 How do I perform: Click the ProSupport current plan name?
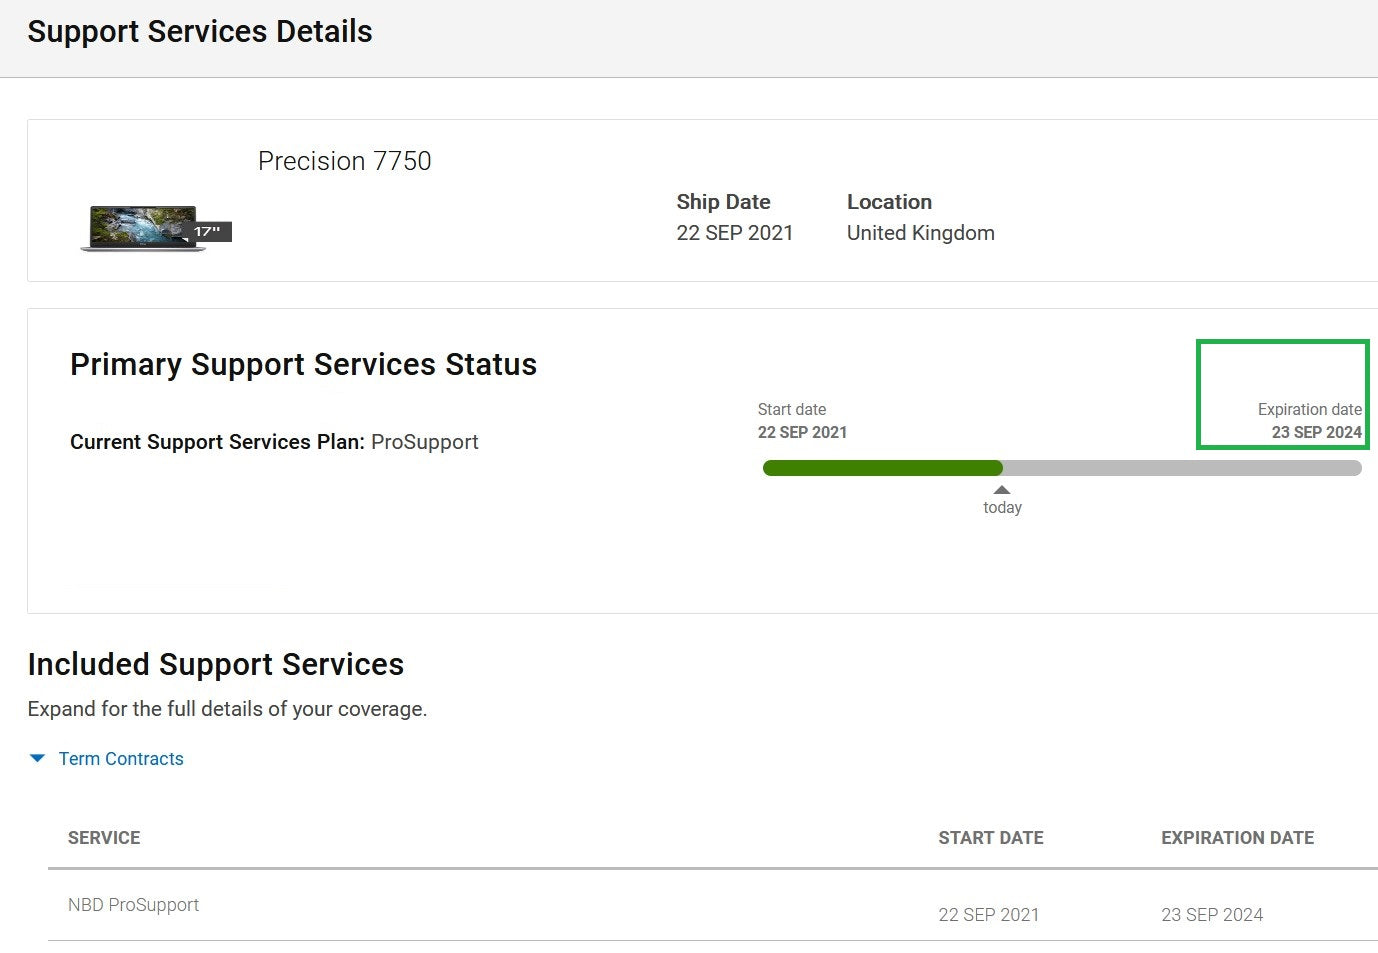424,442
